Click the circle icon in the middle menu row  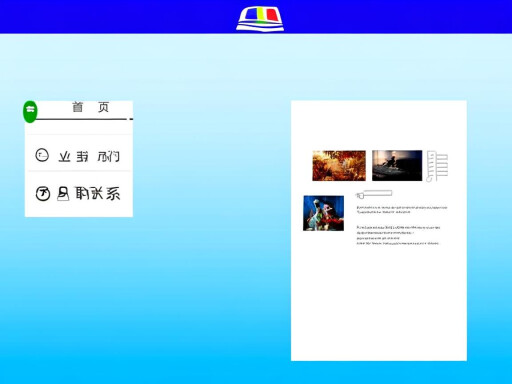pyautogui.click(x=42, y=155)
